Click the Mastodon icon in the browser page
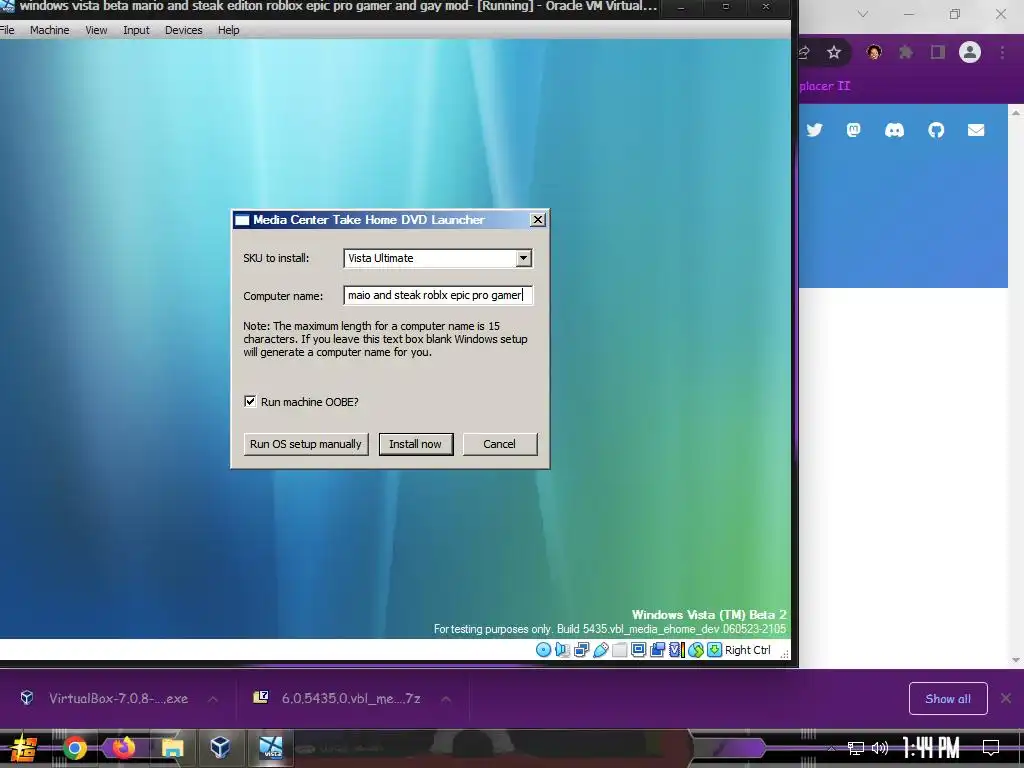 [x=854, y=130]
